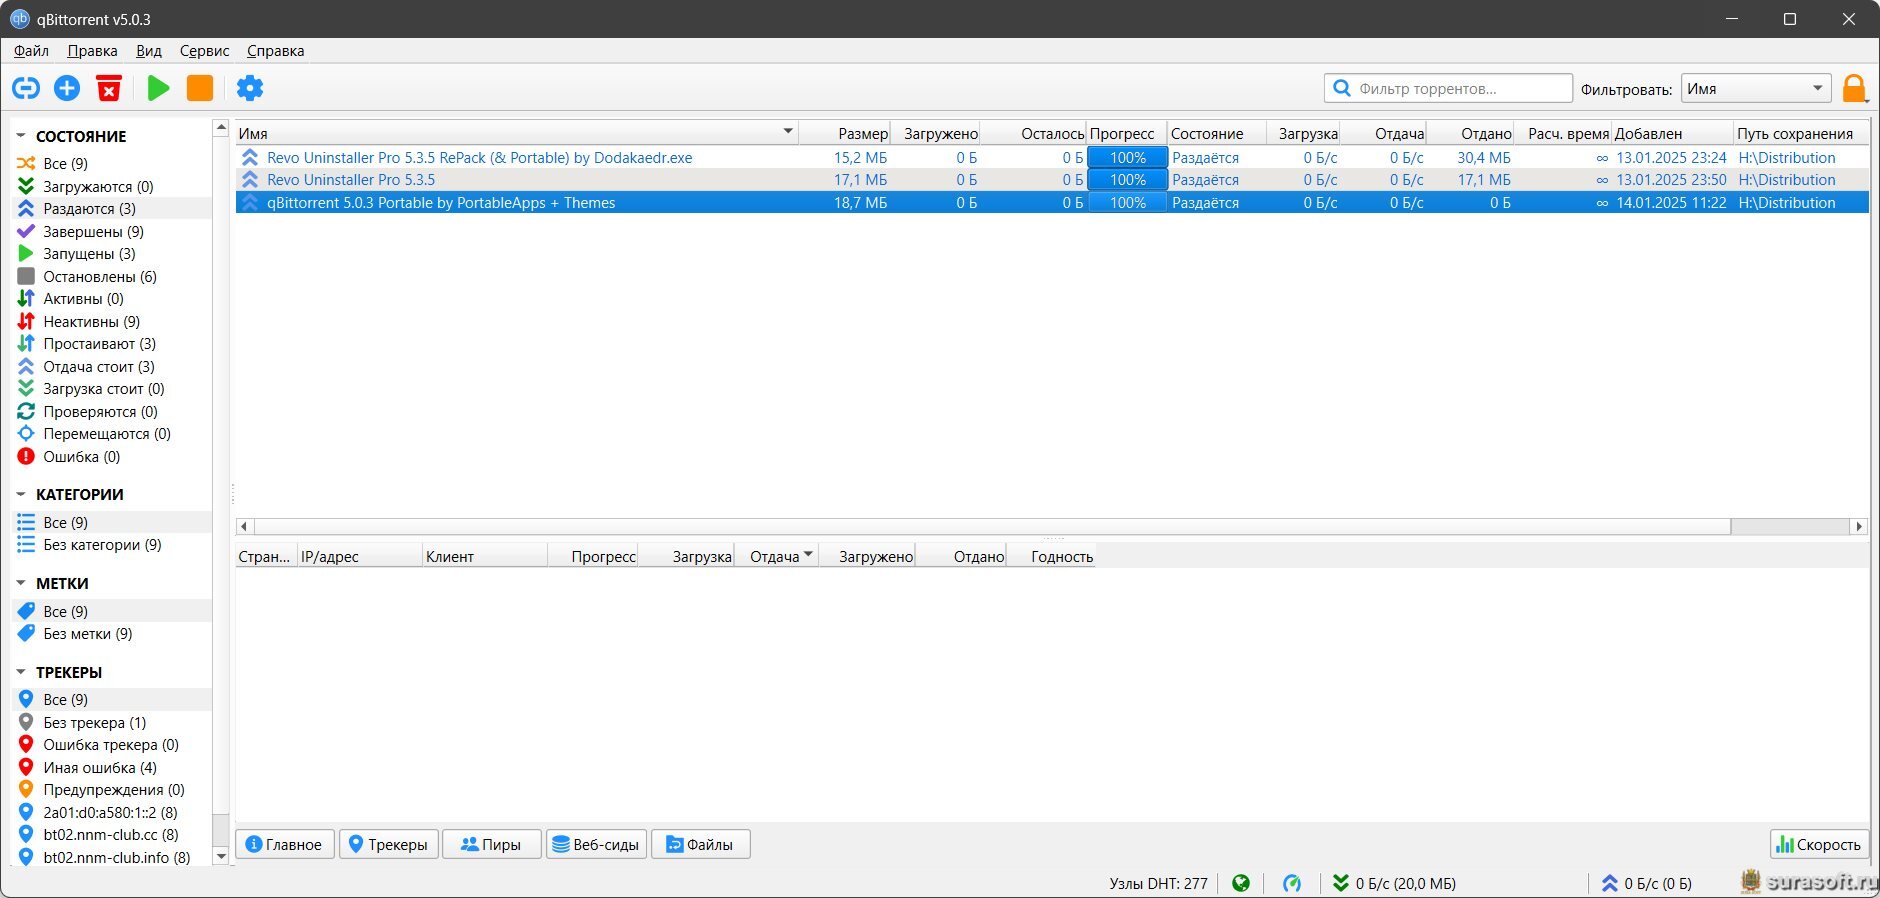The image size is (1880, 898).
Task: Click the green start torrent play icon
Action: point(158,88)
